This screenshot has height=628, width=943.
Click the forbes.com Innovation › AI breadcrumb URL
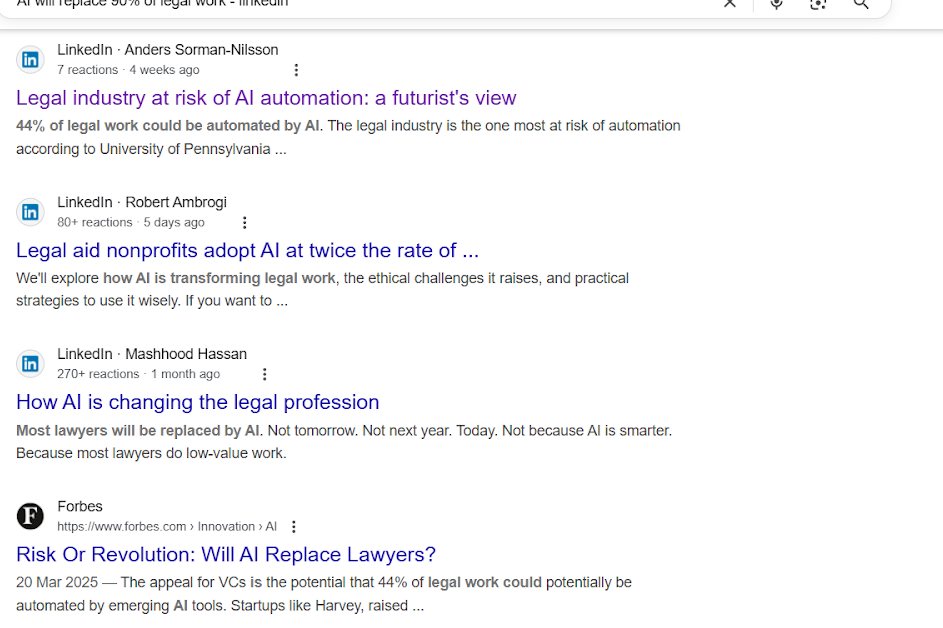(166, 526)
